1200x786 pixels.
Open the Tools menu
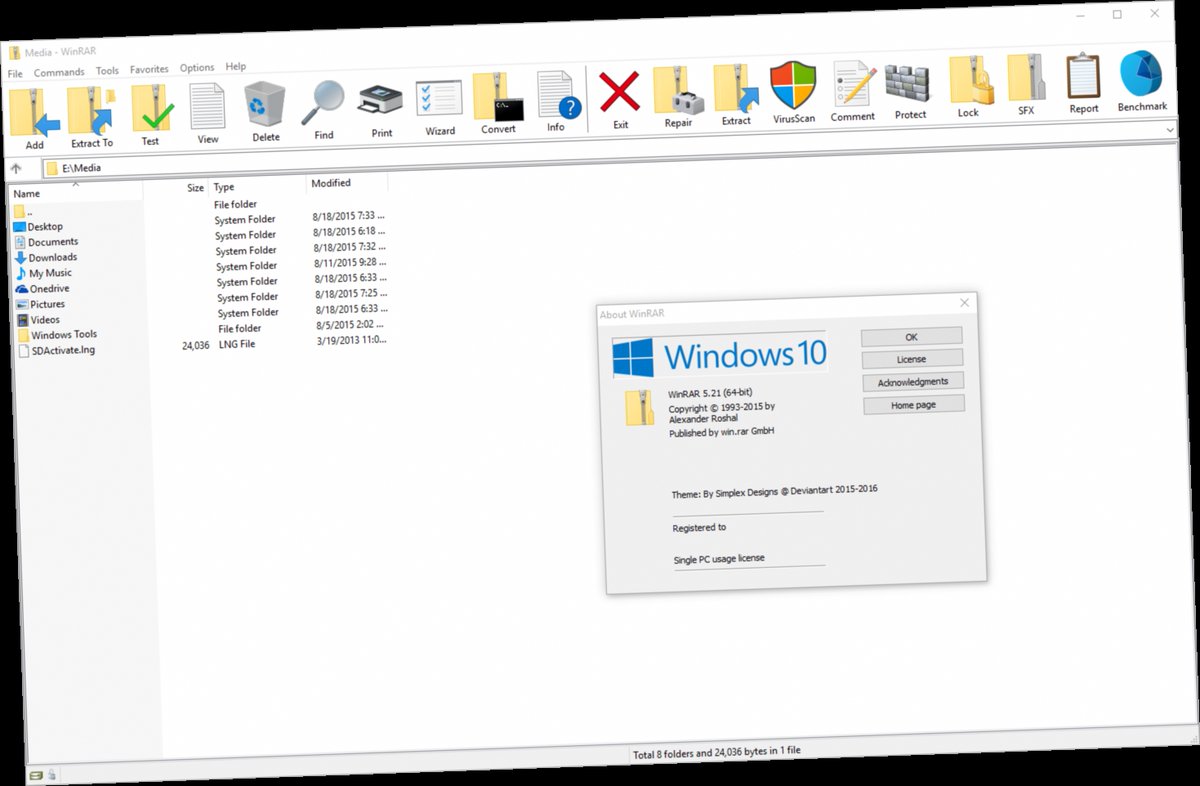tap(107, 71)
